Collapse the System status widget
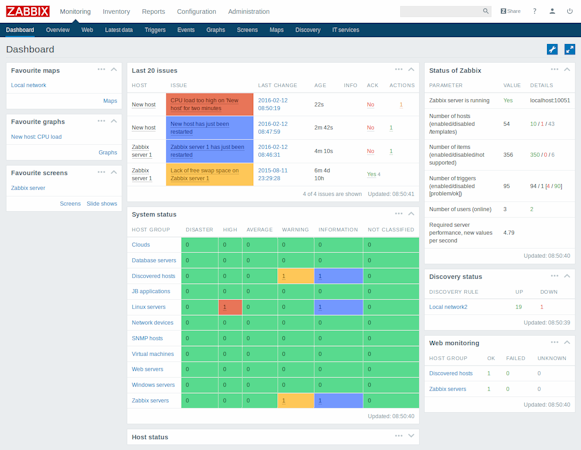 (411, 214)
